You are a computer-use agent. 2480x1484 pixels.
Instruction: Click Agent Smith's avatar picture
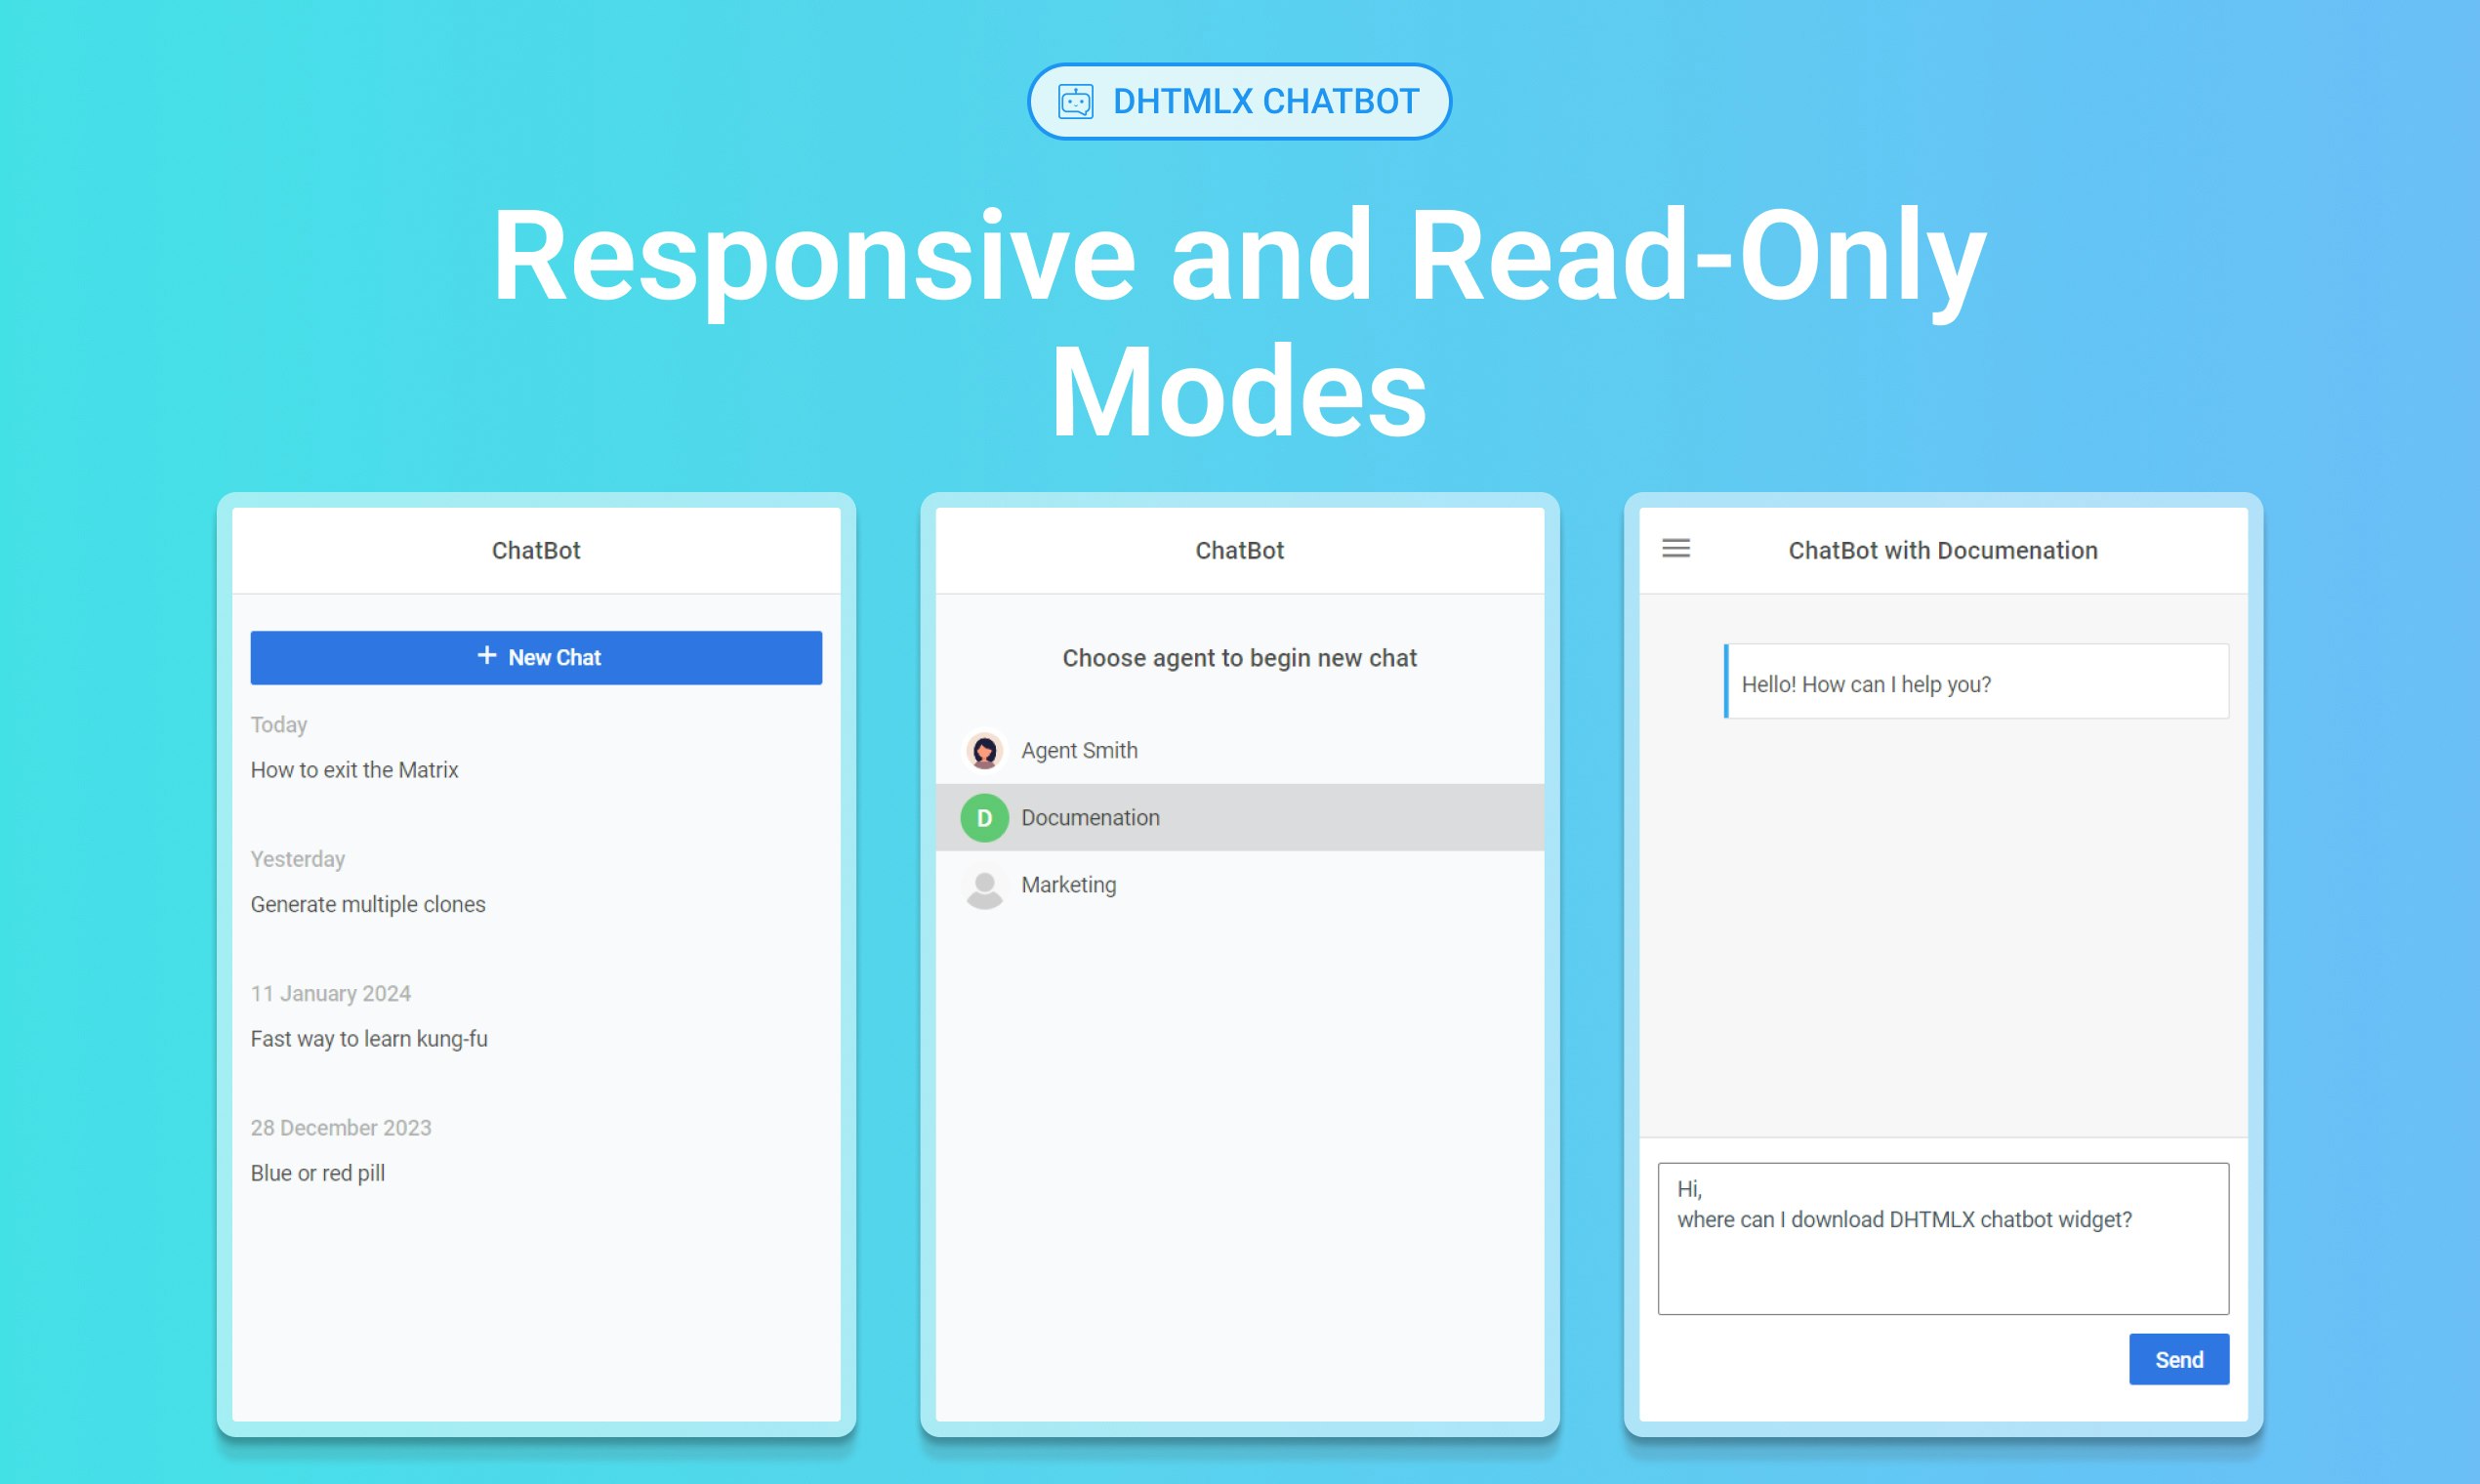[984, 750]
